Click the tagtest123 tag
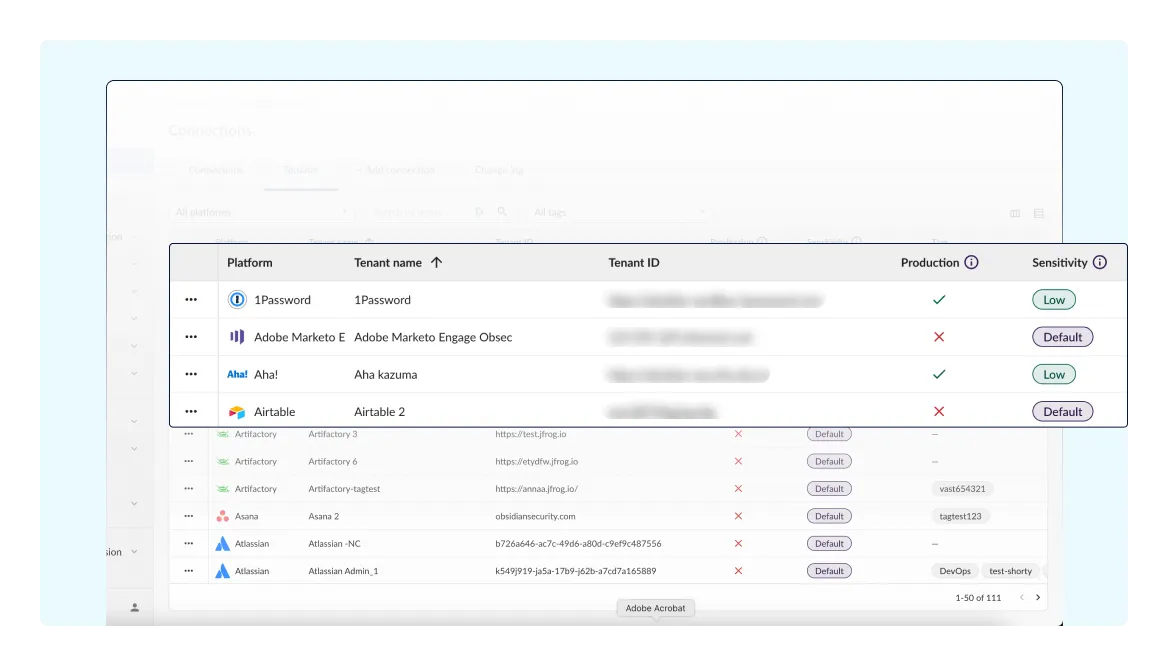 pos(960,516)
